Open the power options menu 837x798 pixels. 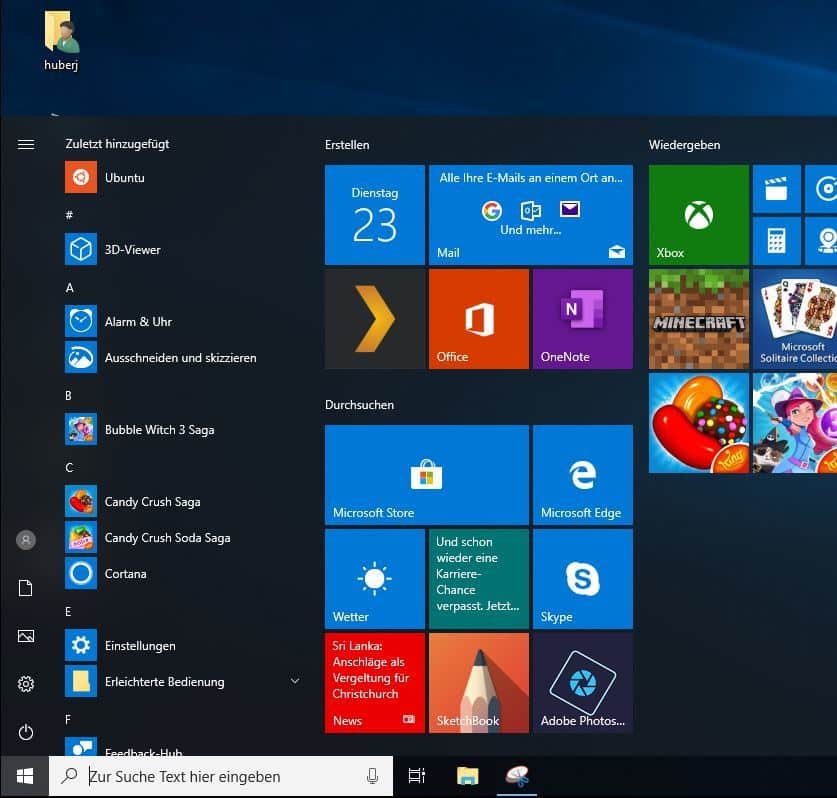point(26,732)
